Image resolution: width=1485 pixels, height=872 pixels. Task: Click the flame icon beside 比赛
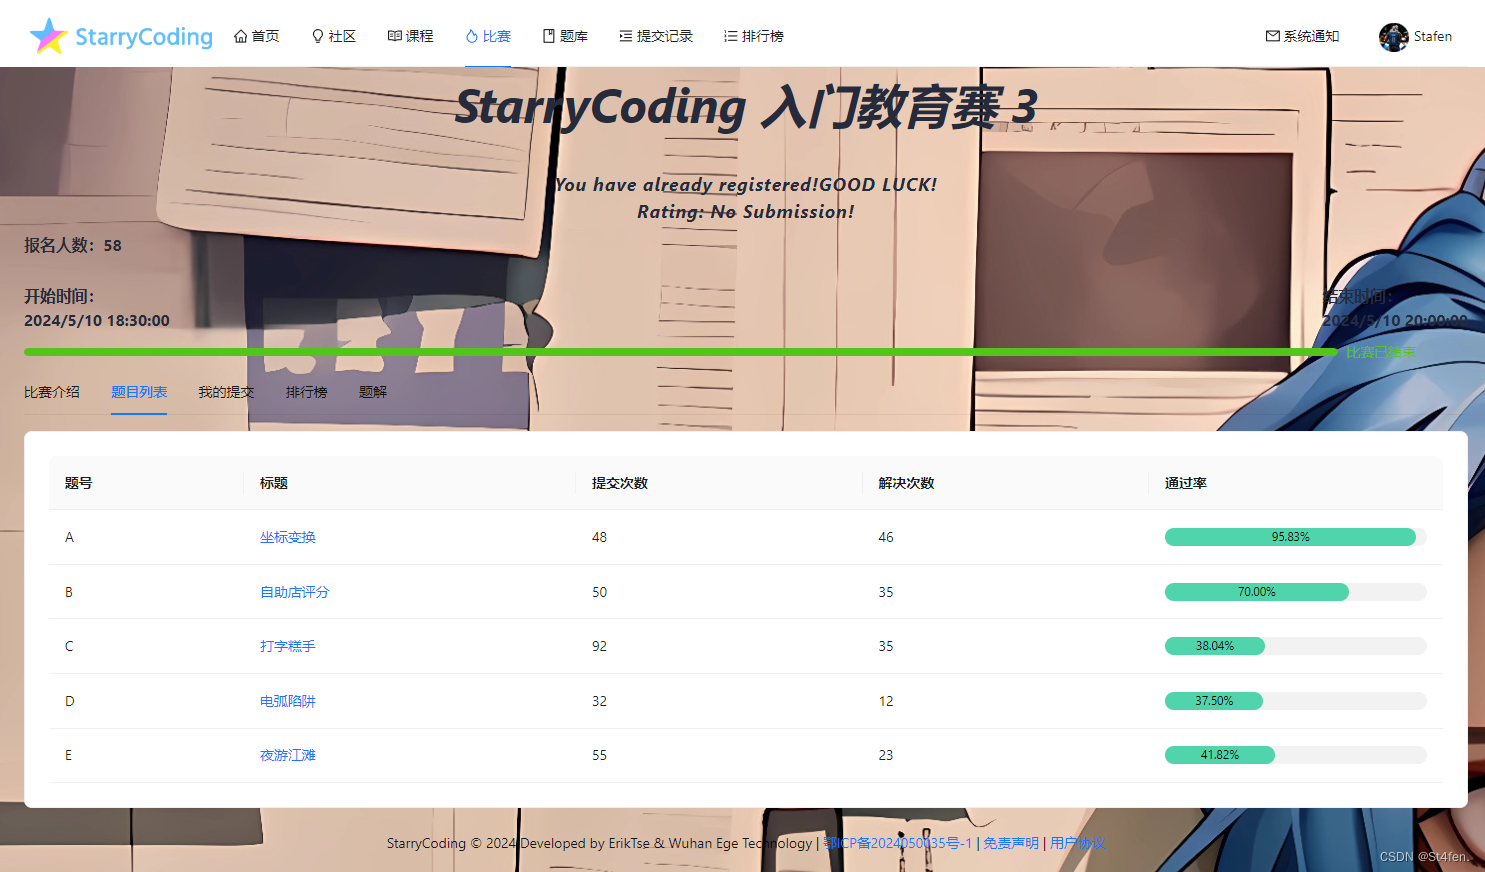pyautogui.click(x=472, y=36)
